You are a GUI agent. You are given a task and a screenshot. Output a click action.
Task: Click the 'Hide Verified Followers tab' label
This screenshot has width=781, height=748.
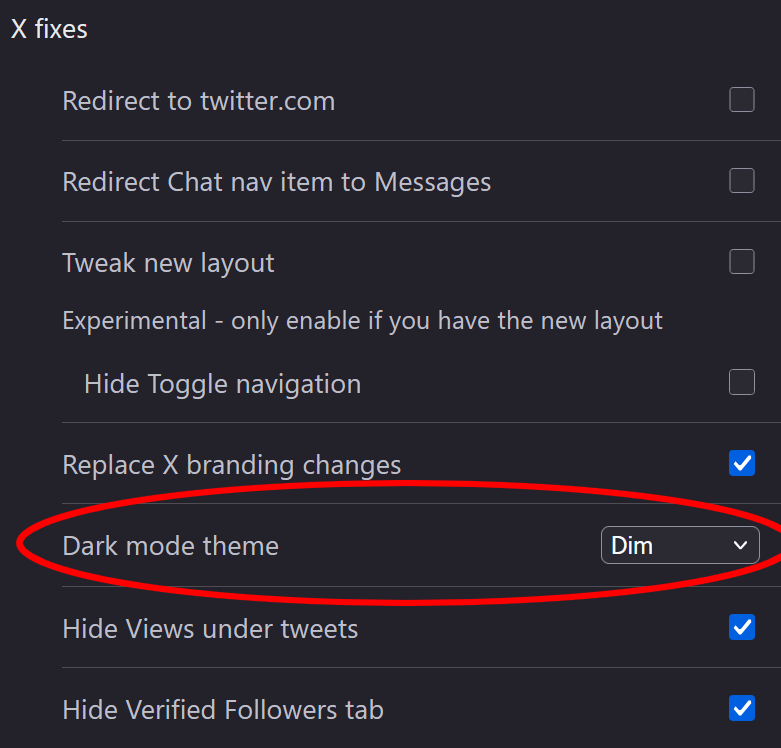tap(222, 710)
